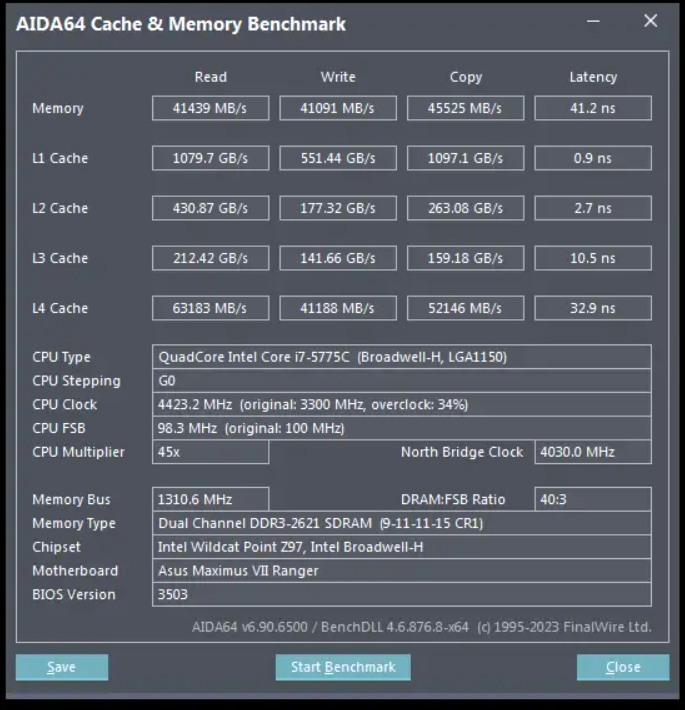685x710 pixels.
Task: Click the AIDA64 version copyright text
Action: click(422, 627)
